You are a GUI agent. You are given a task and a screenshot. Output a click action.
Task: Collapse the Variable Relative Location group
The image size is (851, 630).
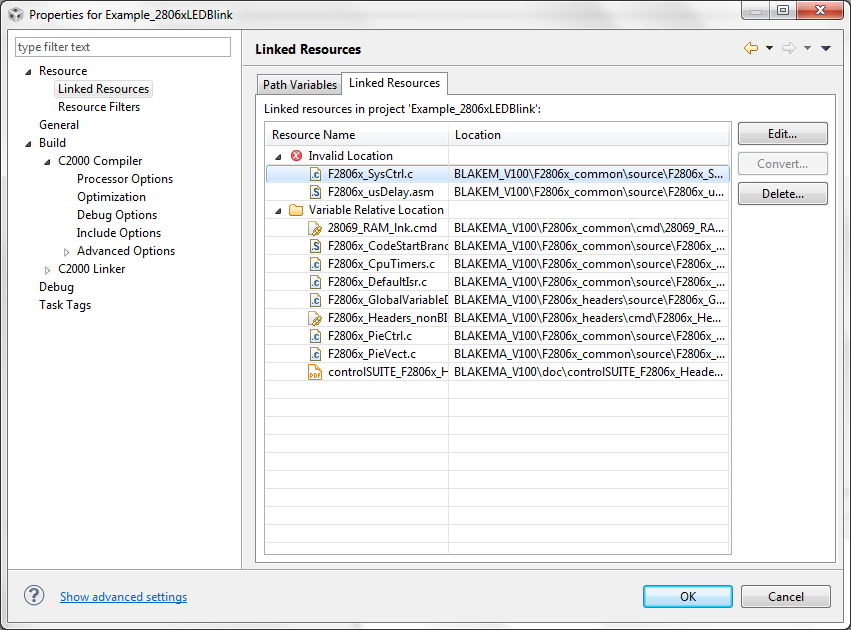[x=278, y=210]
